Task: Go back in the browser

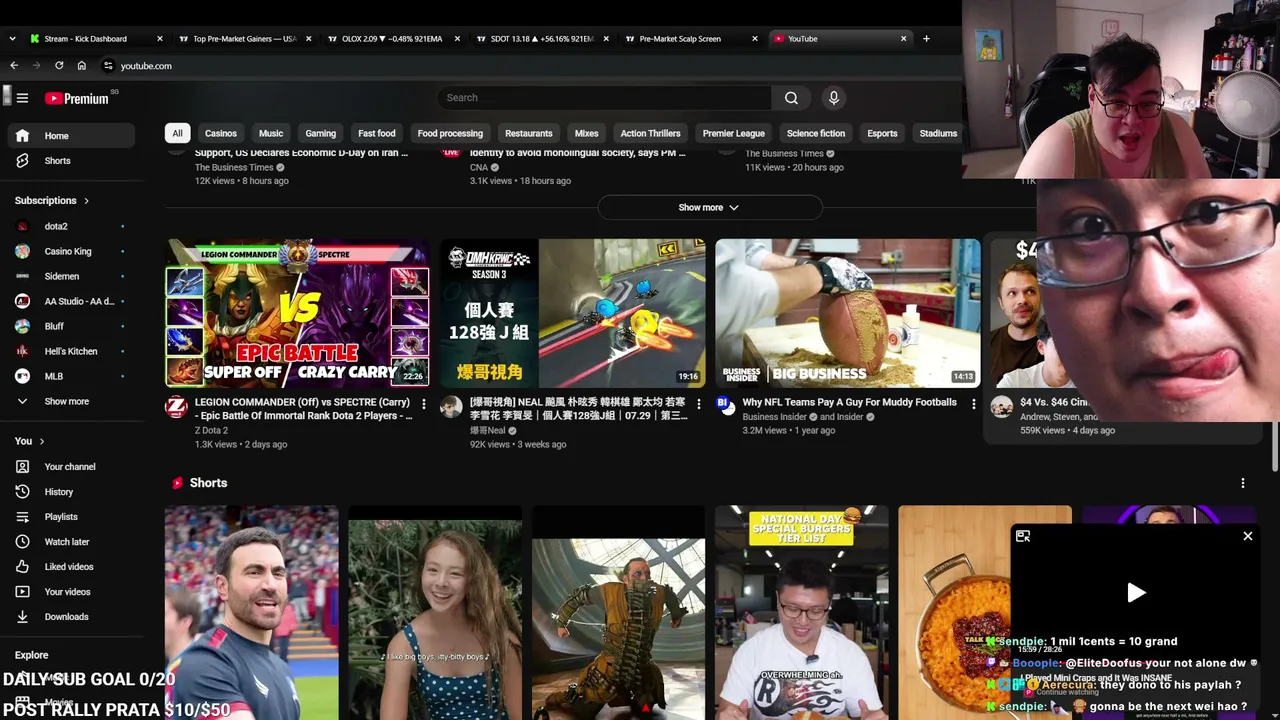Action: point(14,66)
